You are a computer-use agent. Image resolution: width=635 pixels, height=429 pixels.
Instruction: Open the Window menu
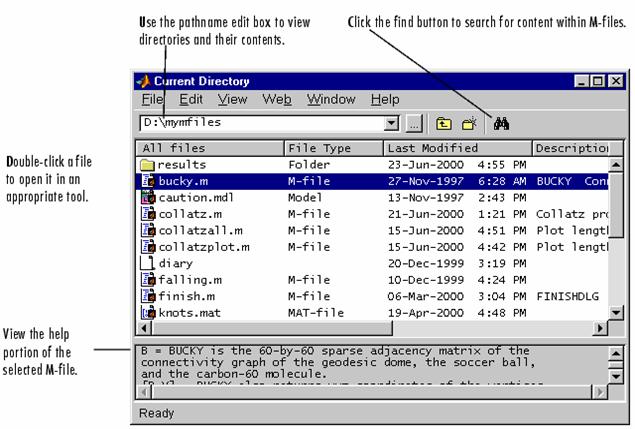(x=330, y=100)
